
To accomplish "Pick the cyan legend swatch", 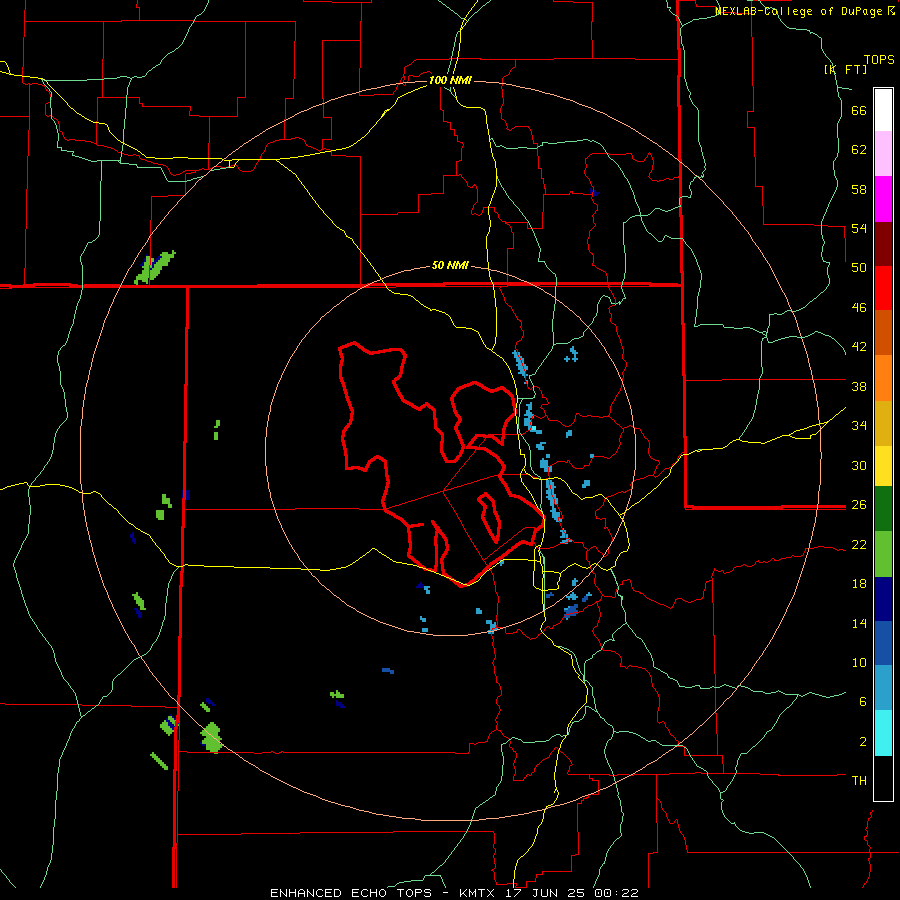I will pyautogui.click(x=883, y=733).
